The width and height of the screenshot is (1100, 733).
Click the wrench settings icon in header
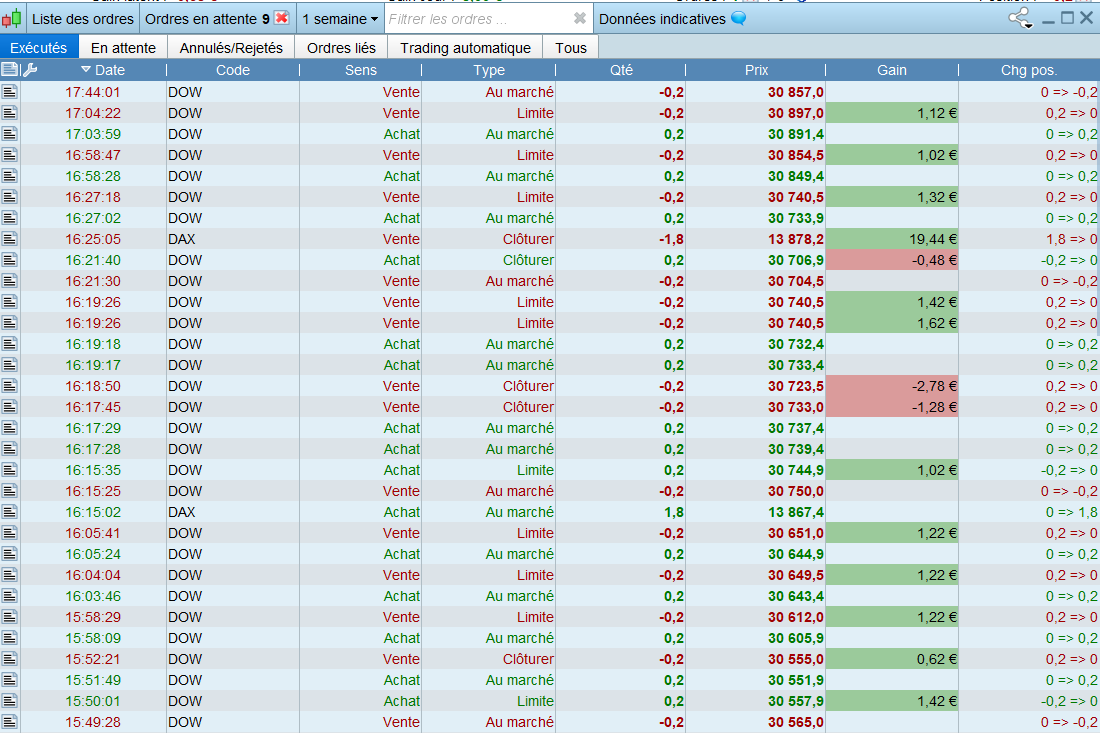[29, 70]
